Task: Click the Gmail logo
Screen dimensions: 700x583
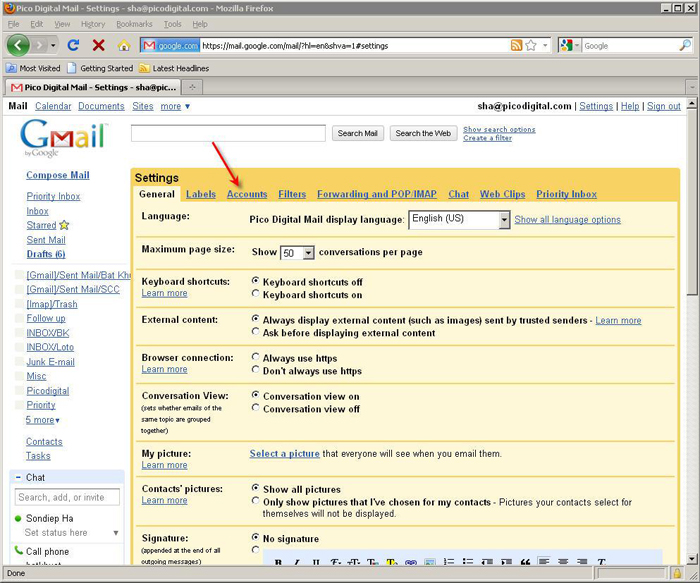Action: click(x=63, y=137)
